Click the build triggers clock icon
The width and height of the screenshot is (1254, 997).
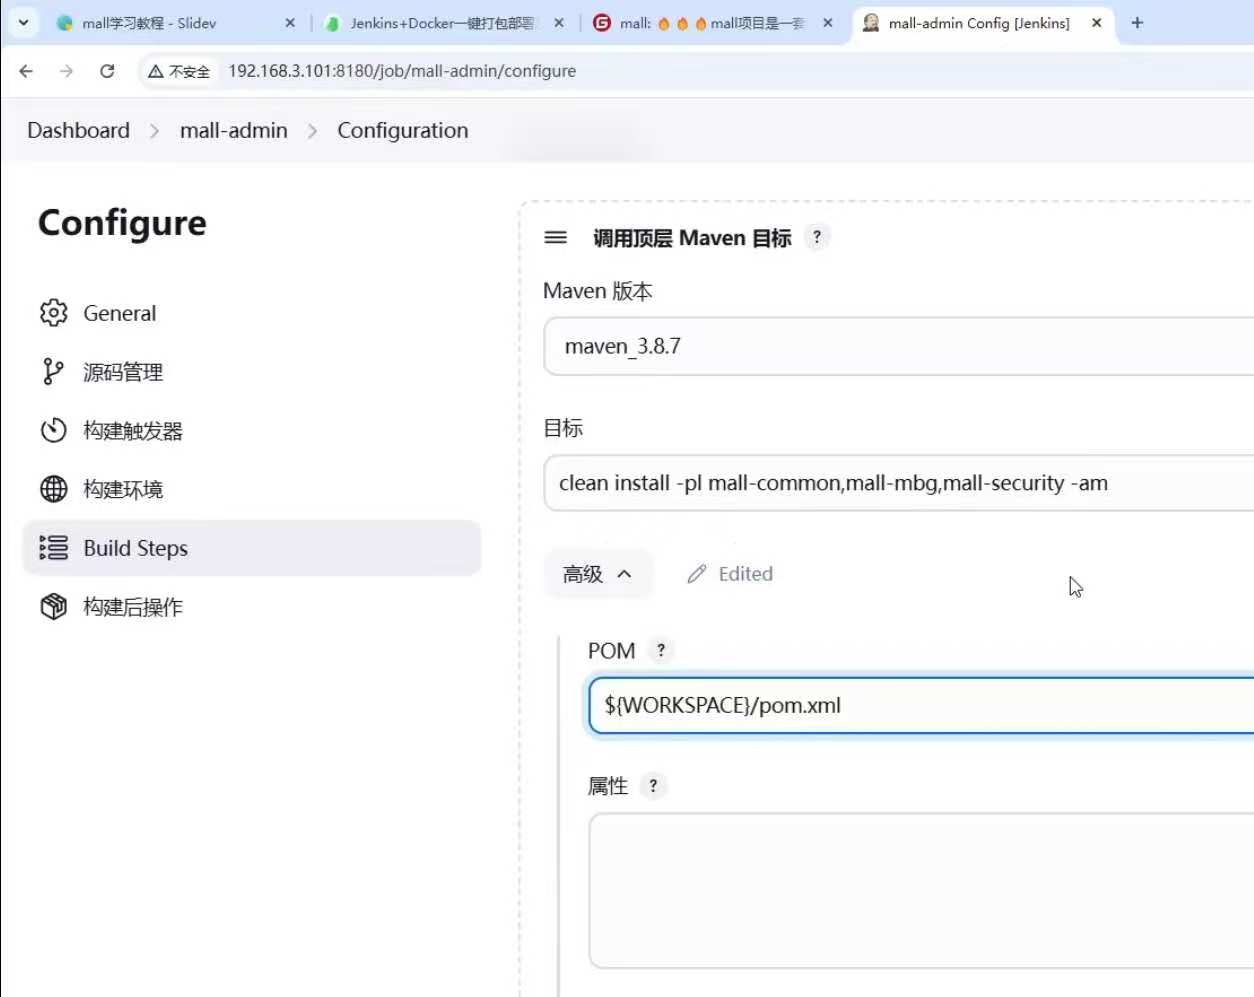tap(53, 430)
